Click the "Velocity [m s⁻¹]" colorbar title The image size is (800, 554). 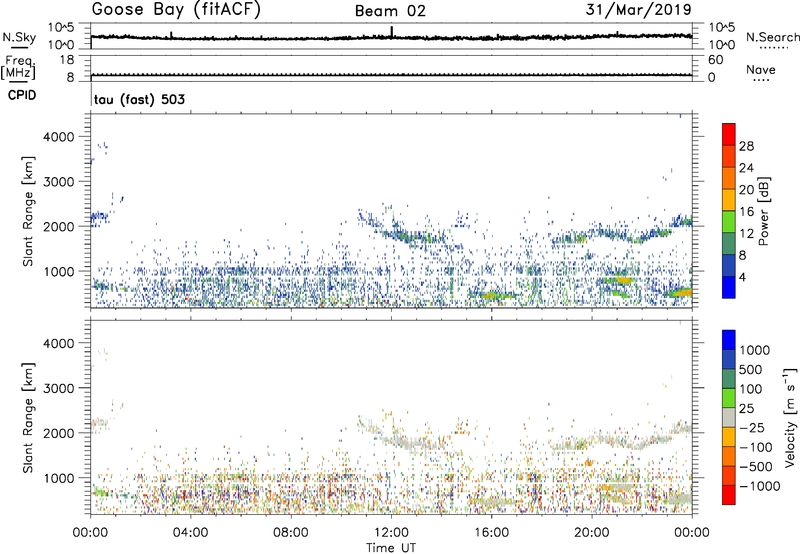point(790,418)
